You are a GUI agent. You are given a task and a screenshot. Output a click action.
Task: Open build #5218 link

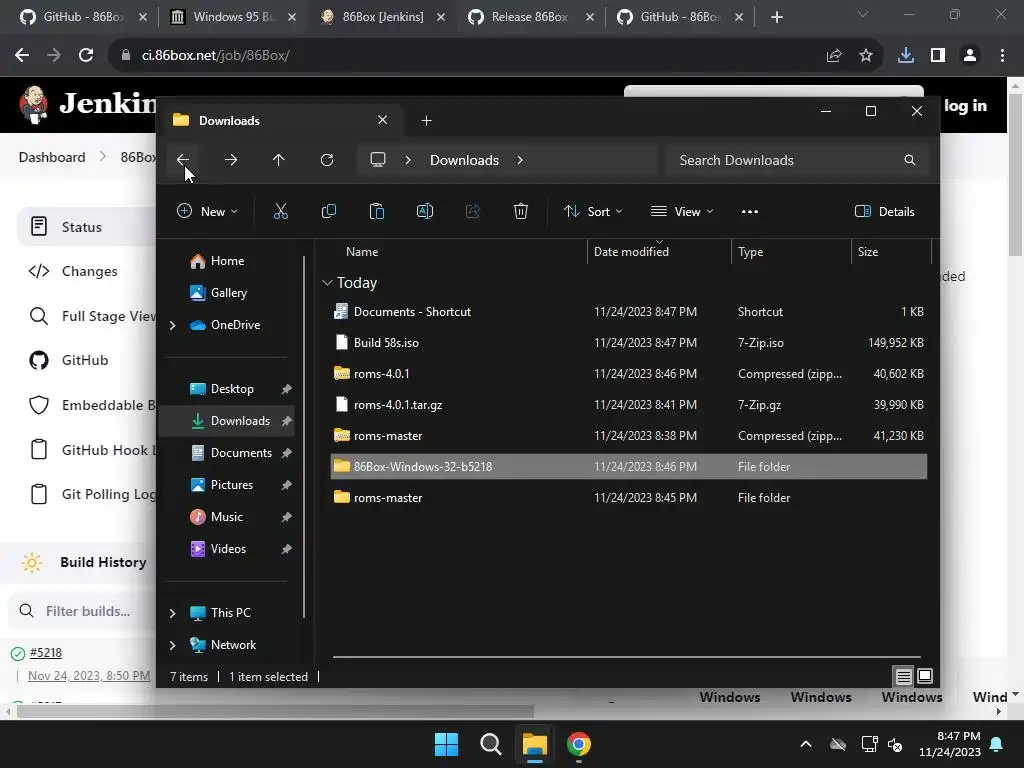coord(46,652)
